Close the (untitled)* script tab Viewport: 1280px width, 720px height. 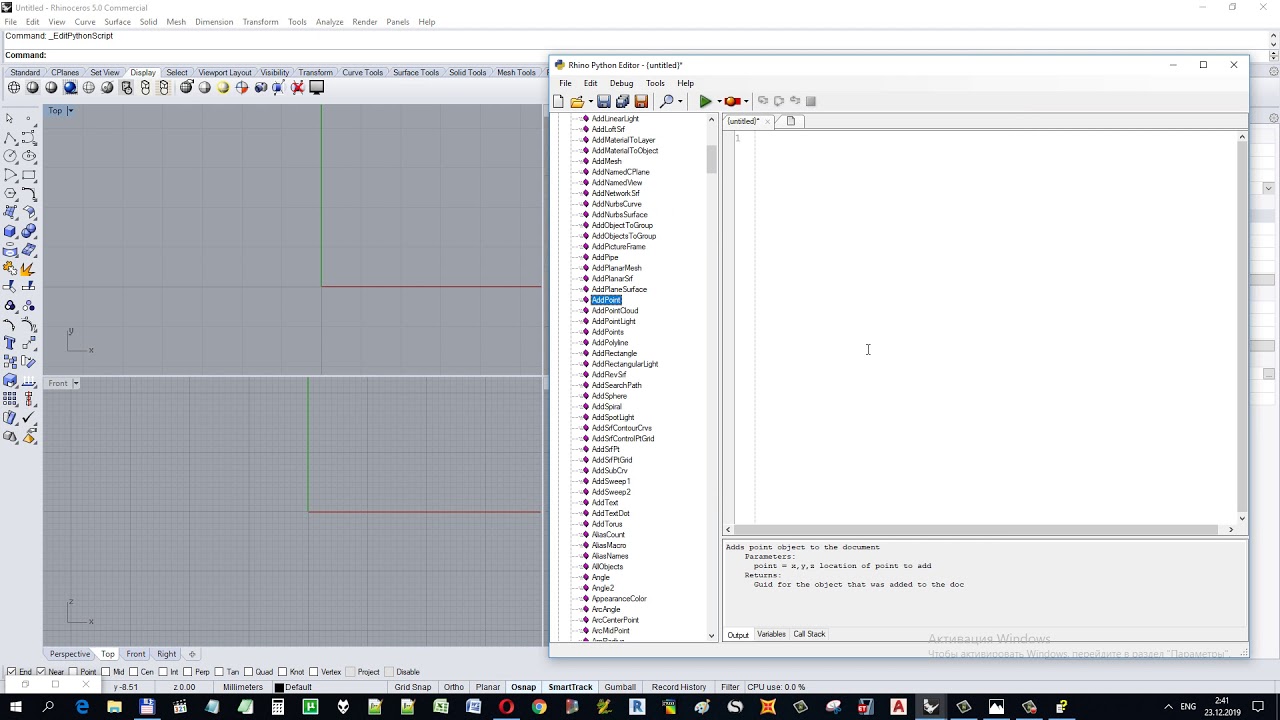click(768, 121)
